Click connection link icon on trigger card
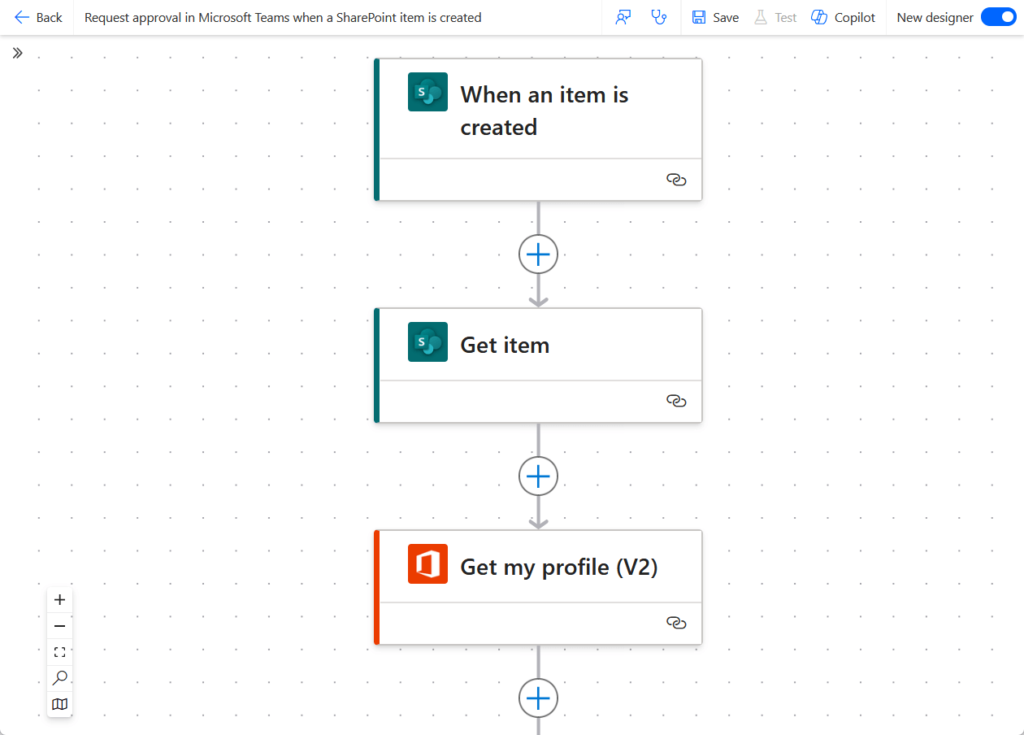This screenshot has height=735, width=1024. pyautogui.click(x=676, y=180)
